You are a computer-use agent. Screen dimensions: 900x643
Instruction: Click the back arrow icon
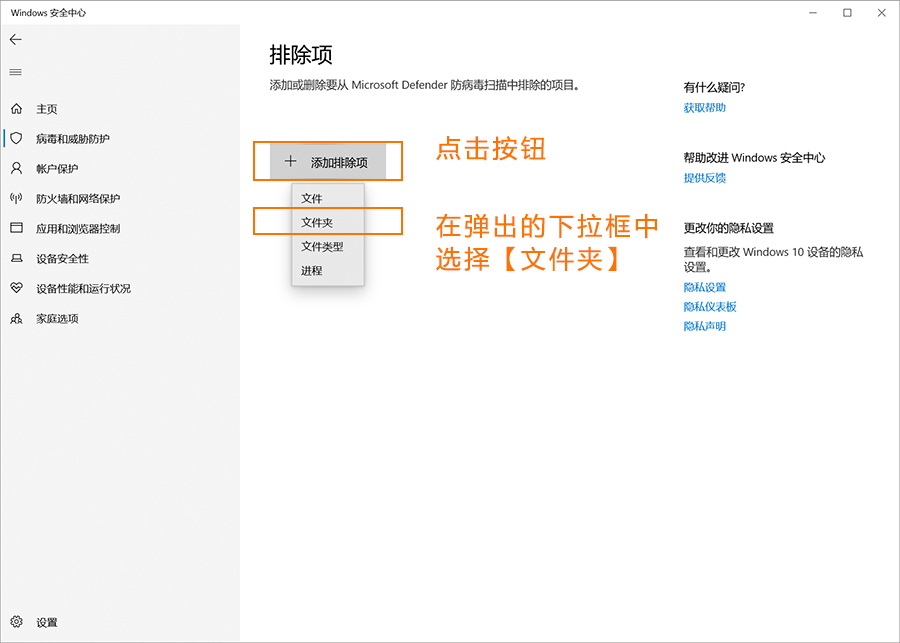pos(15,40)
